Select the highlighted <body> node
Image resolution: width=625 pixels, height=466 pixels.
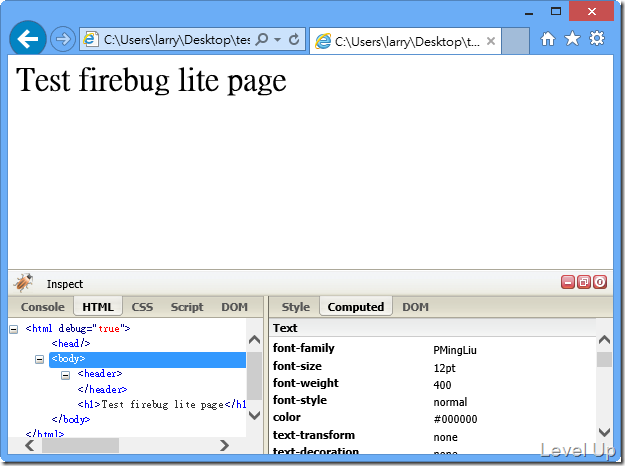pyautogui.click(x=147, y=359)
